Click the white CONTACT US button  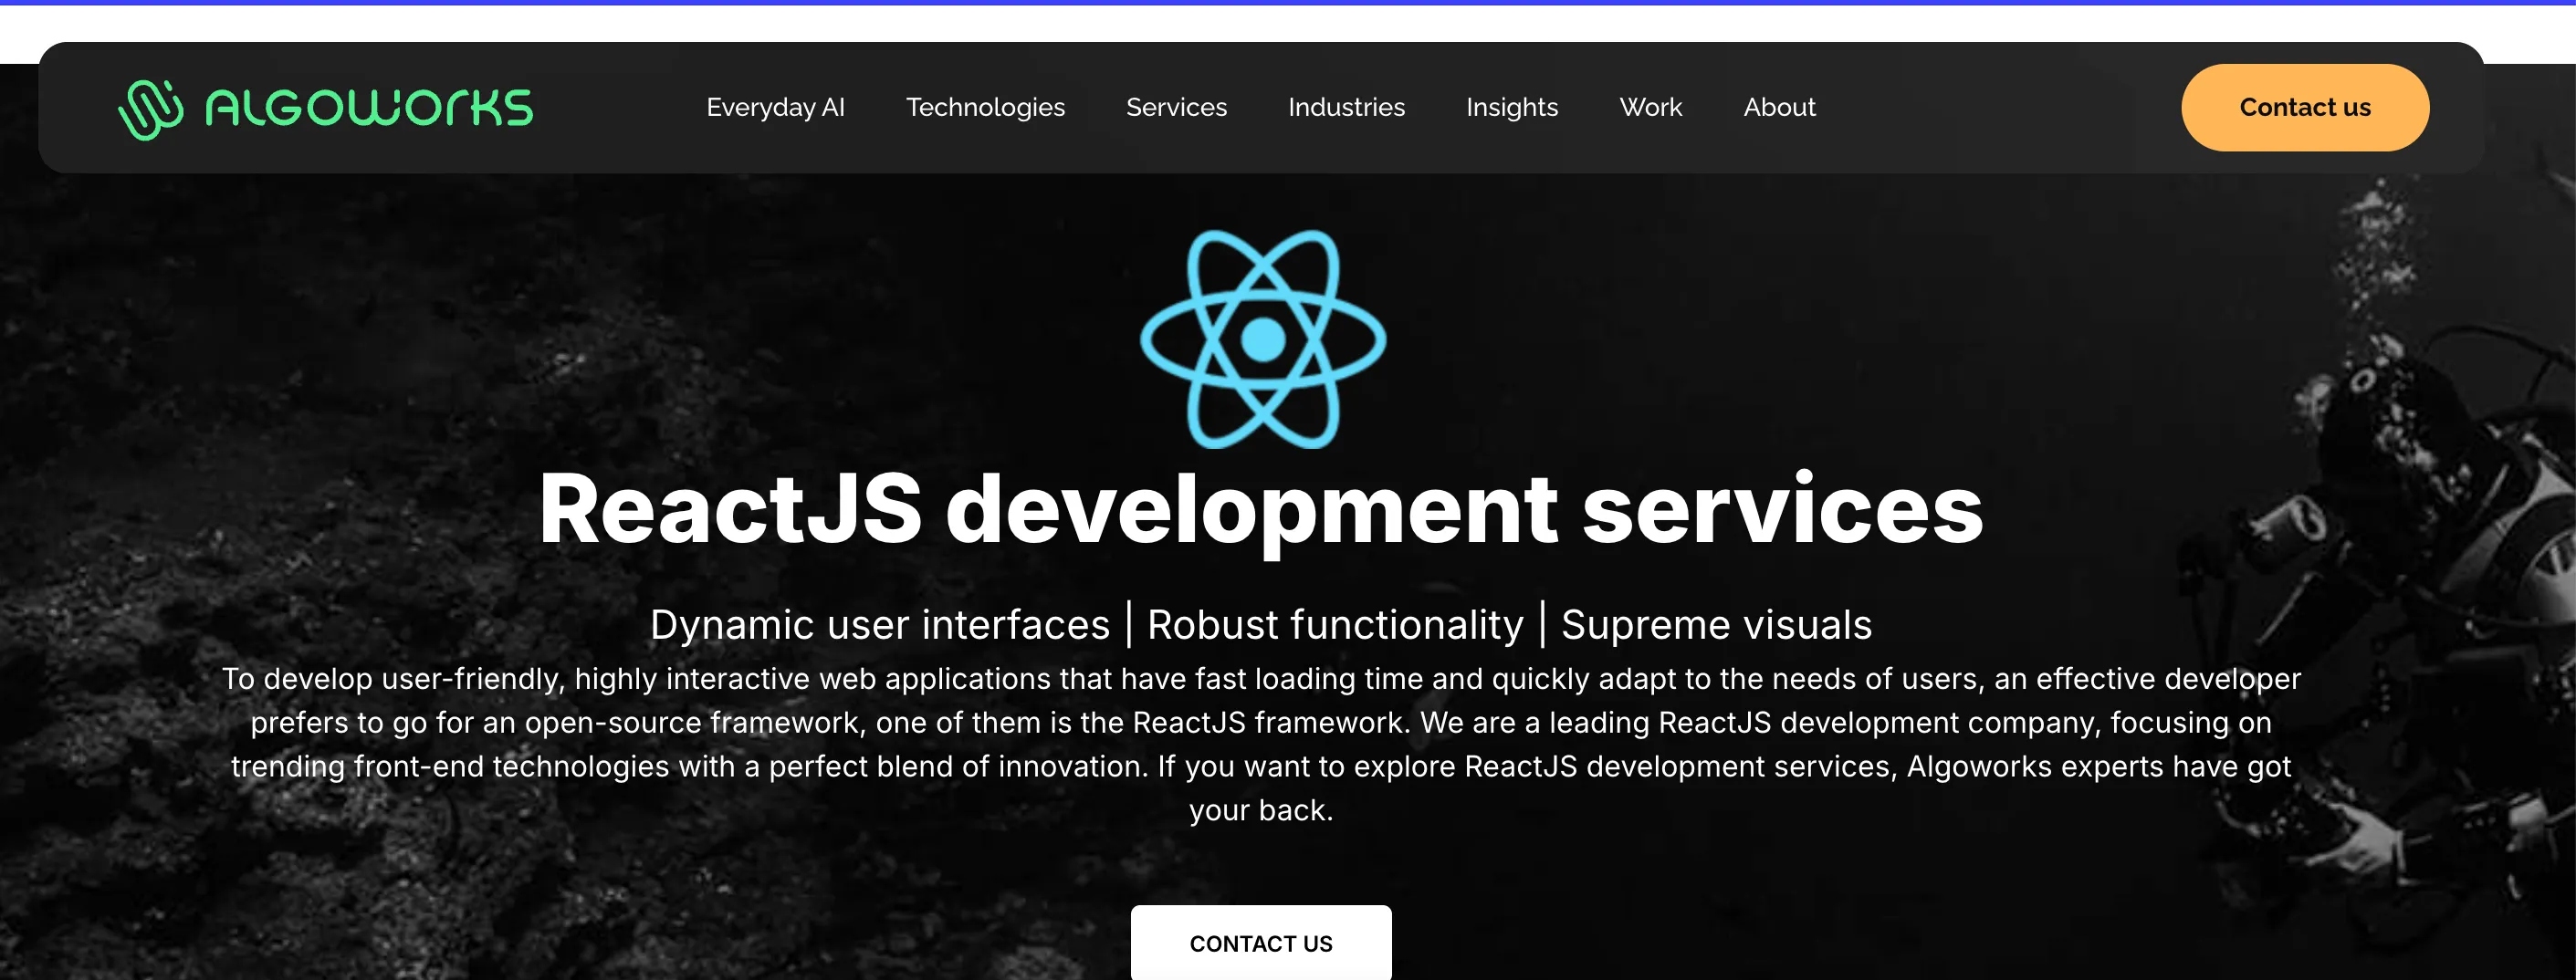click(x=1261, y=942)
